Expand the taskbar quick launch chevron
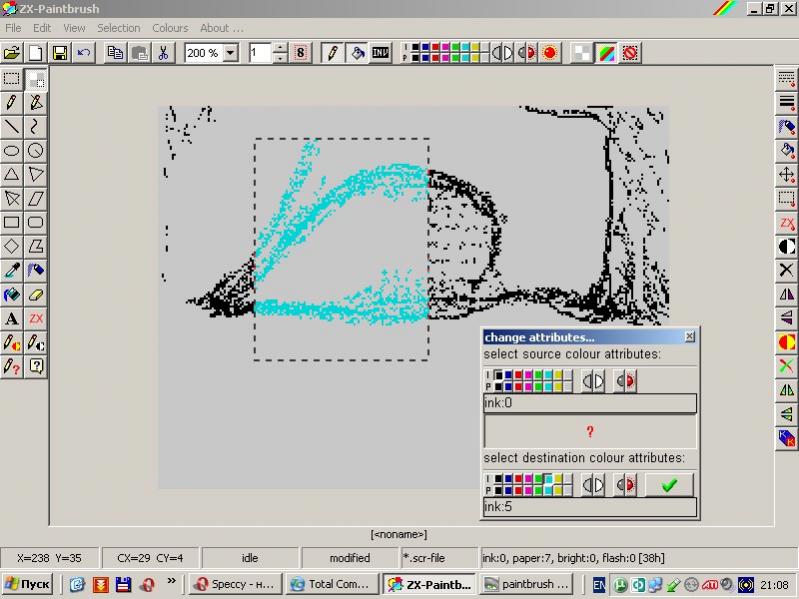The width and height of the screenshot is (799, 599). (x=171, y=582)
